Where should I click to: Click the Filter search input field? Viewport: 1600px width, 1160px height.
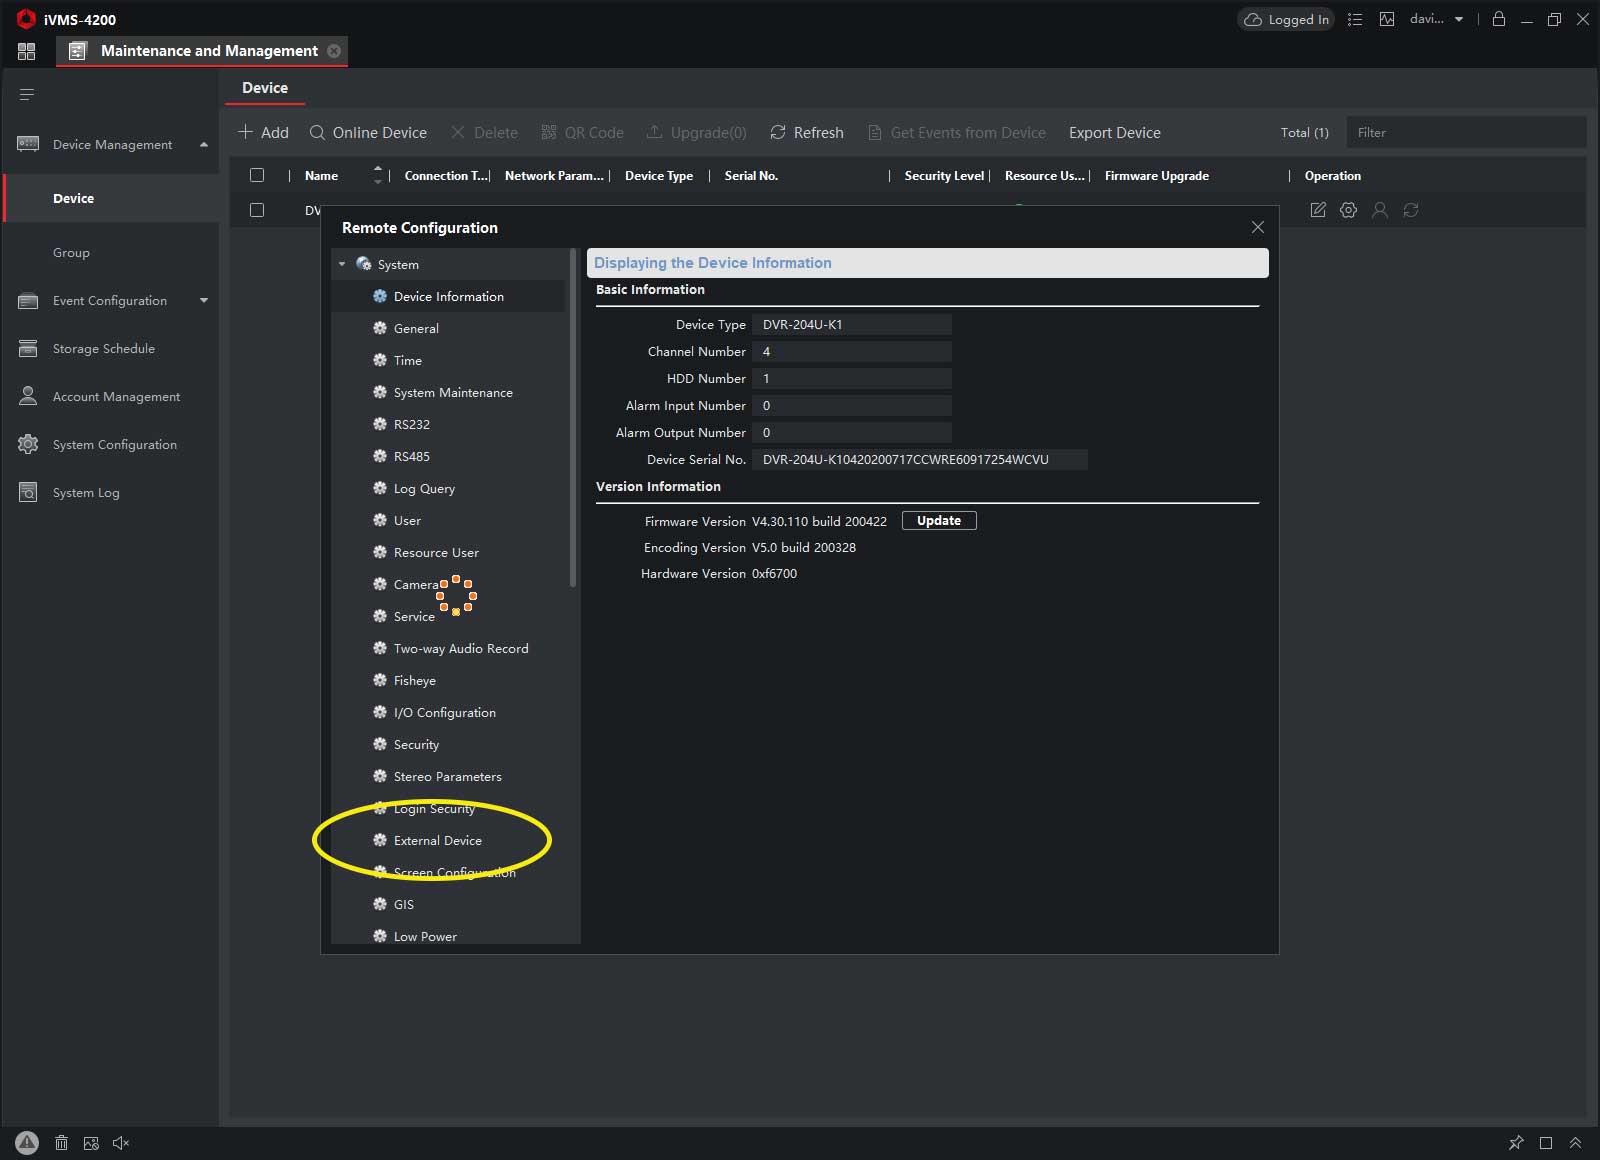tap(1465, 132)
